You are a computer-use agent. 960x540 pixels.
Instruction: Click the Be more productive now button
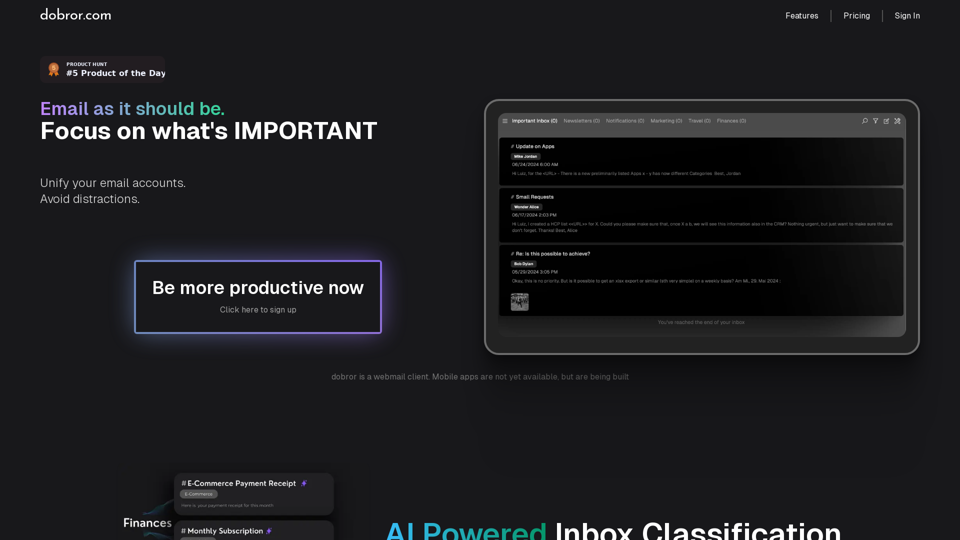(258, 297)
